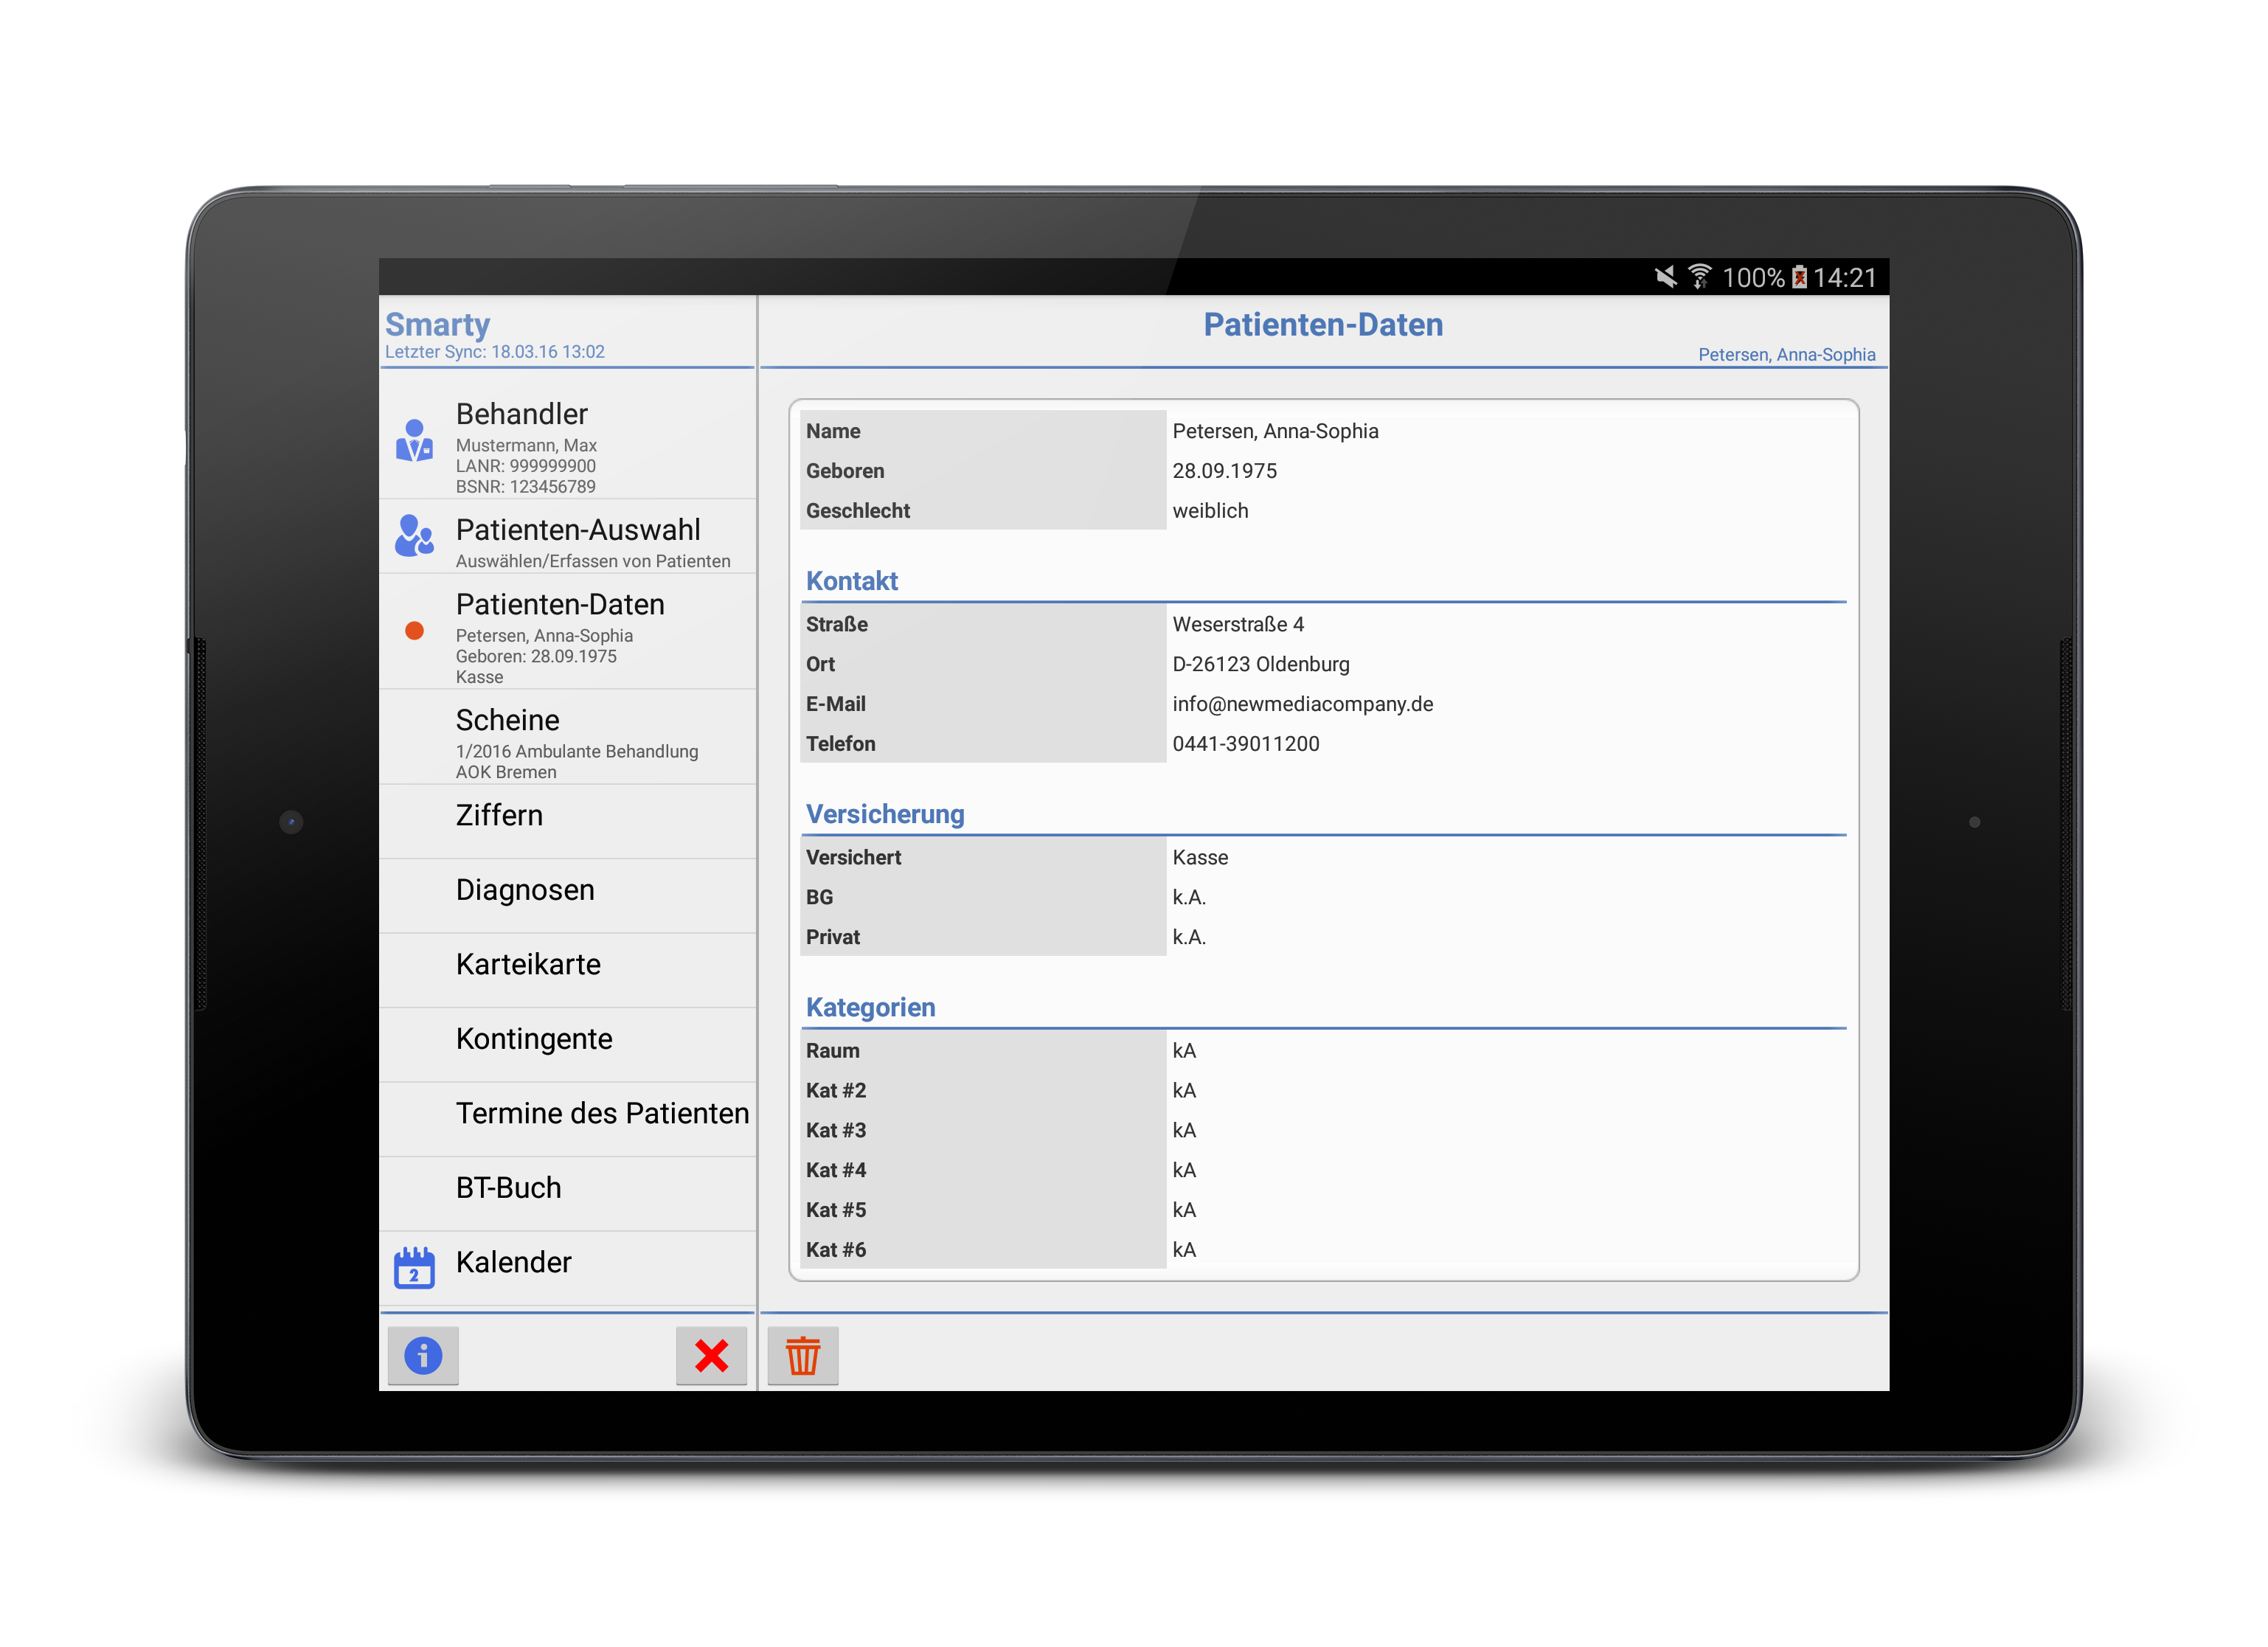Open Kalender in the sidebar
Screen dimensions: 2268x1647
click(x=567, y=1268)
